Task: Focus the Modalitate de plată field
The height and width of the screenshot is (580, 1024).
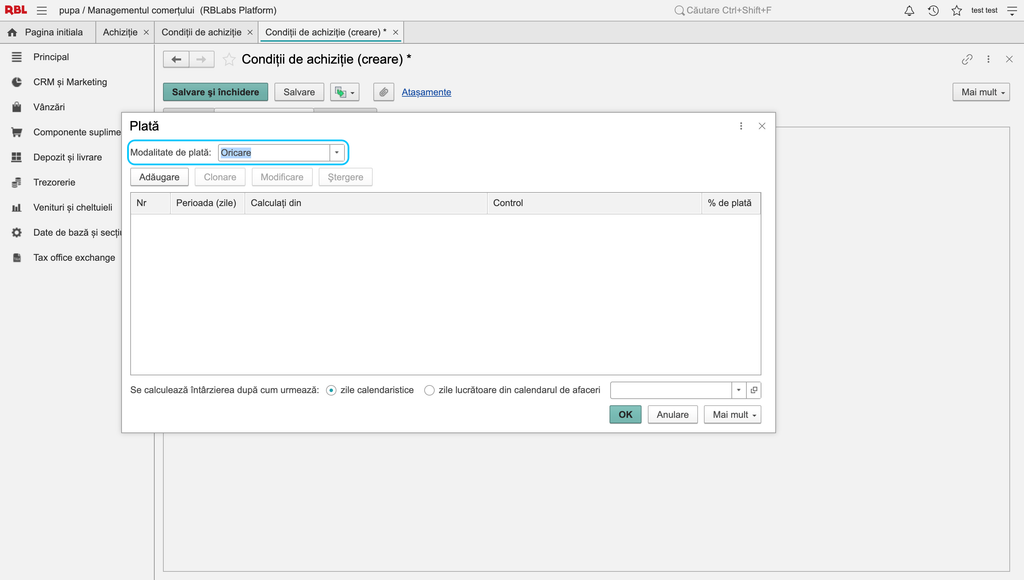Action: 274,153
